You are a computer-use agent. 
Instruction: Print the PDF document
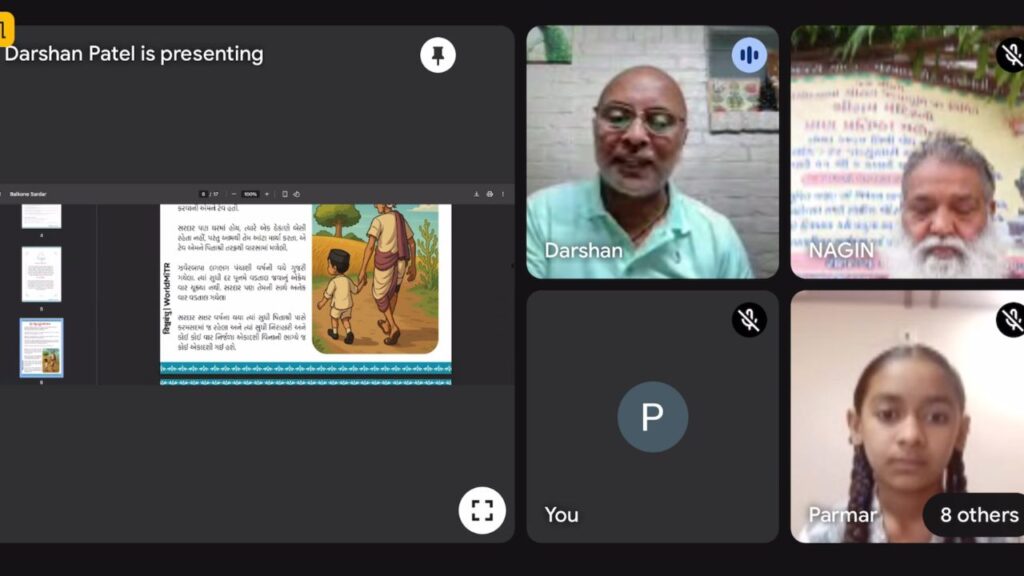(x=489, y=194)
